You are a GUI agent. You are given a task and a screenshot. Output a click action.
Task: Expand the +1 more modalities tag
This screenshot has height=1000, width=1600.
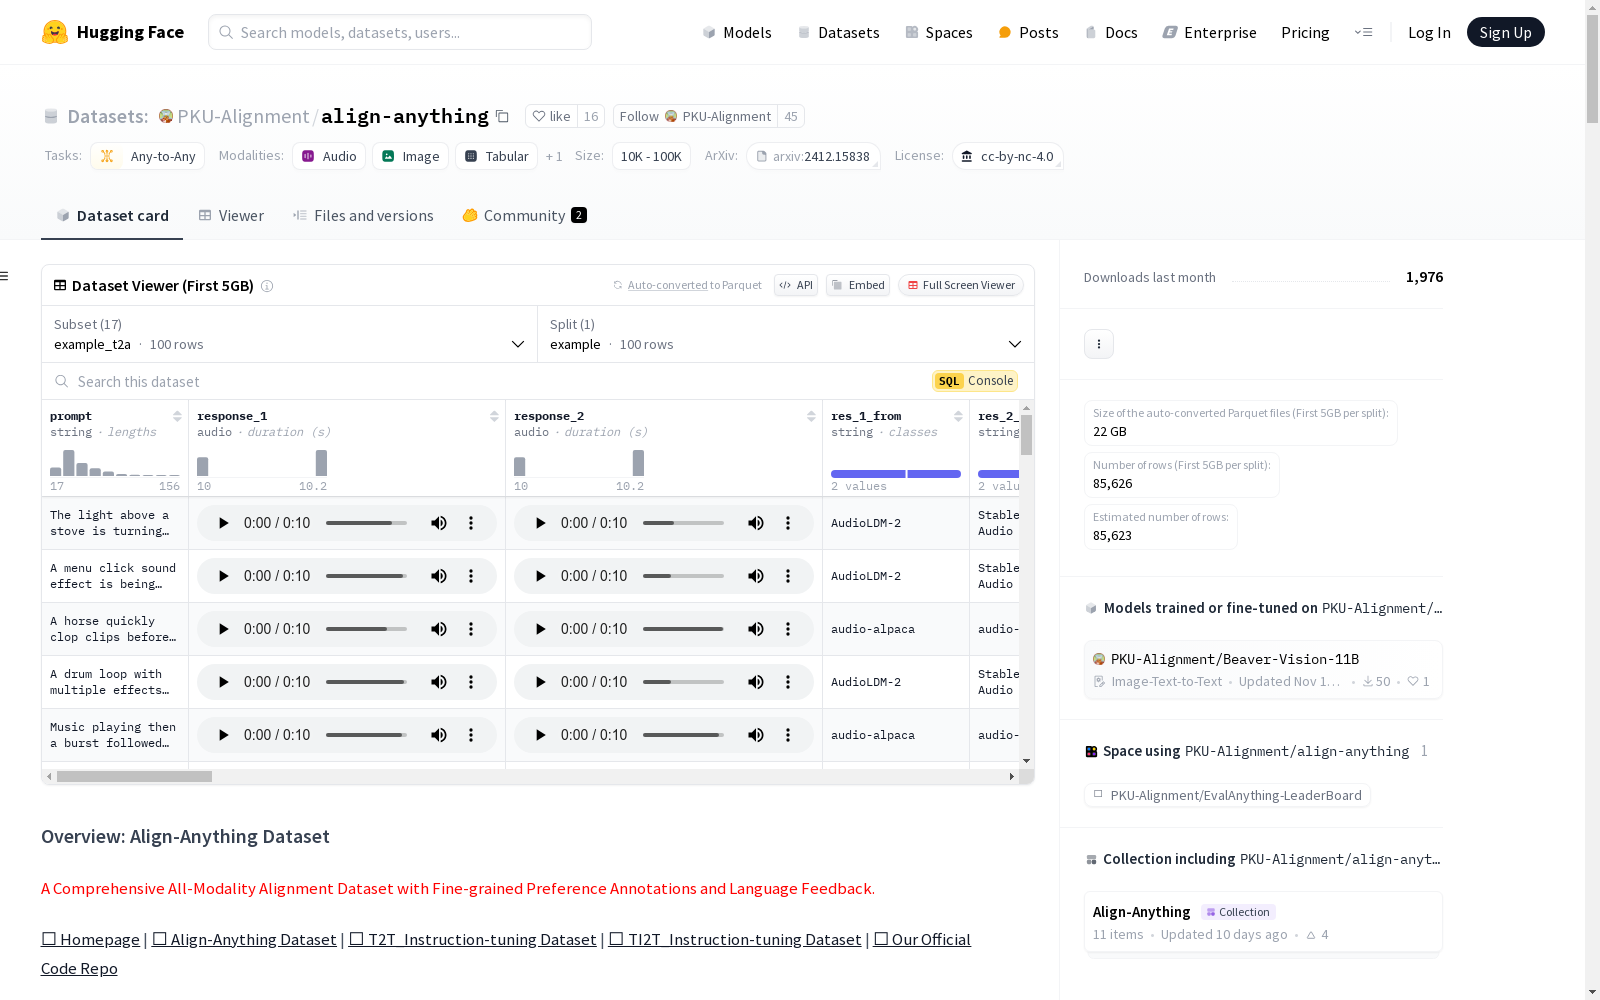[x=554, y=157]
